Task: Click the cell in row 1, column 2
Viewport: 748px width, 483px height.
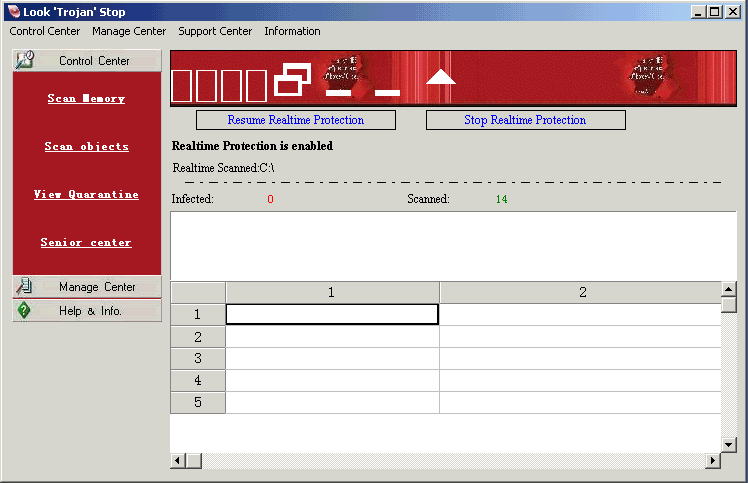Action: pyautogui.click(x=580, y=315)
